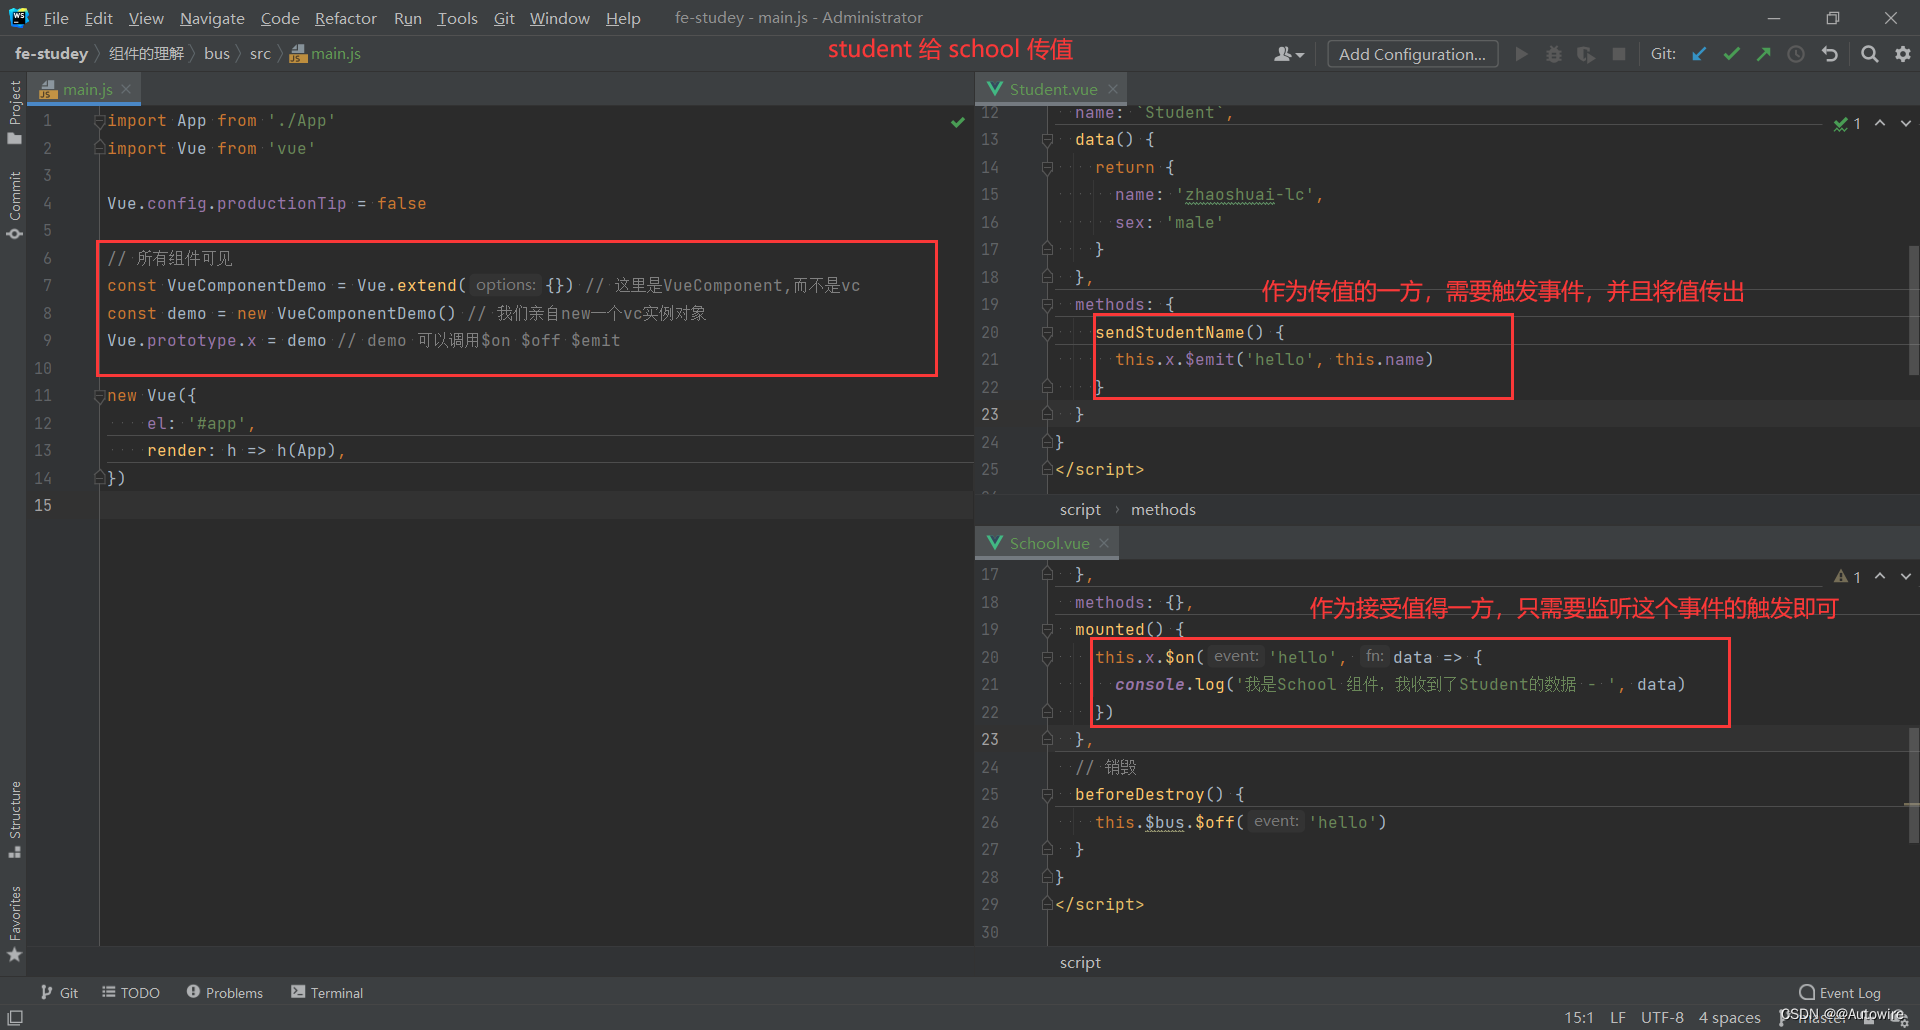Viewport: 1920px width, 1030px height.
Task: Collapse $on callback fold marker line 20 School.vue
Action: click(x=1047, y=657)
